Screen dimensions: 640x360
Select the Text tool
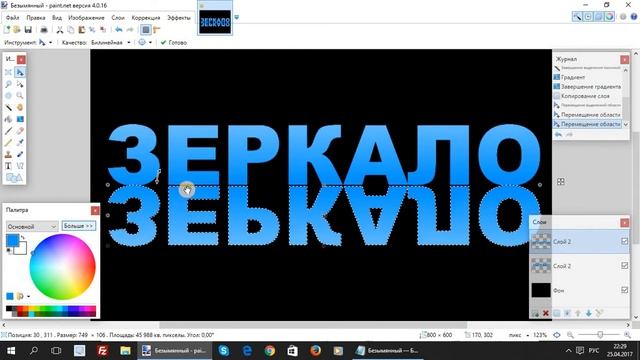coord(8,166)
